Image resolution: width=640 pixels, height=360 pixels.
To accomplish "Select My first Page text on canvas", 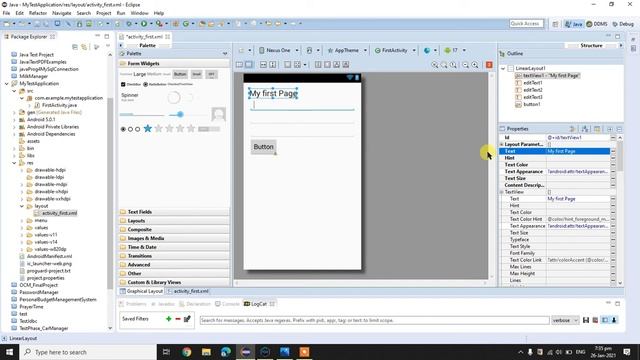I will click(x=273, y=93).
